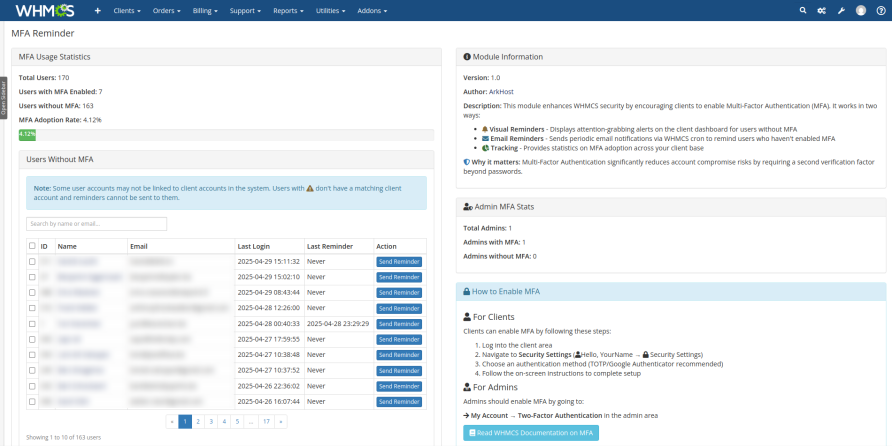
Task: Click user icon before Hello, YourName
Action: pyautogui.click(x=578, y=354)
